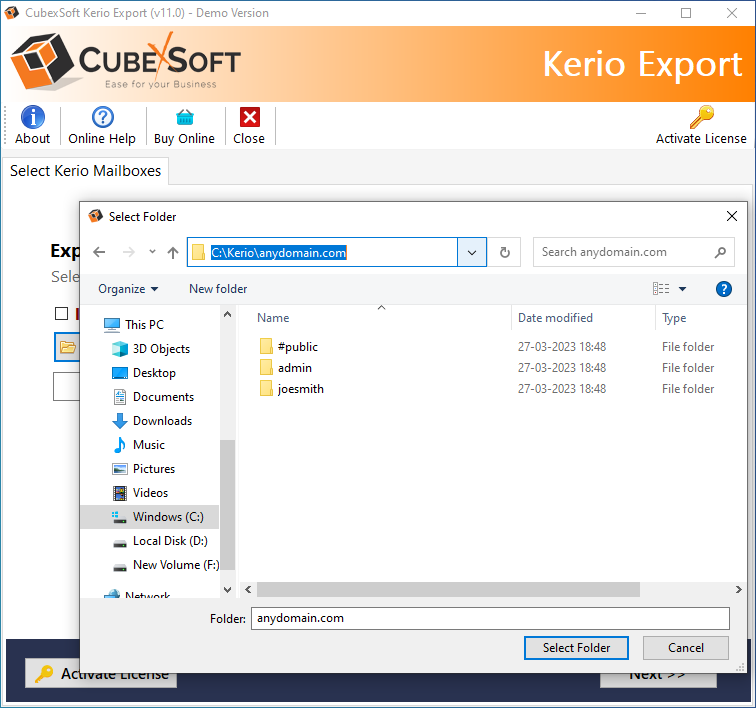Image resolution: width=756 pixels, height=708 pixels.
Task: Close the Select Folder dialog
Action: [x=731, y=217]
